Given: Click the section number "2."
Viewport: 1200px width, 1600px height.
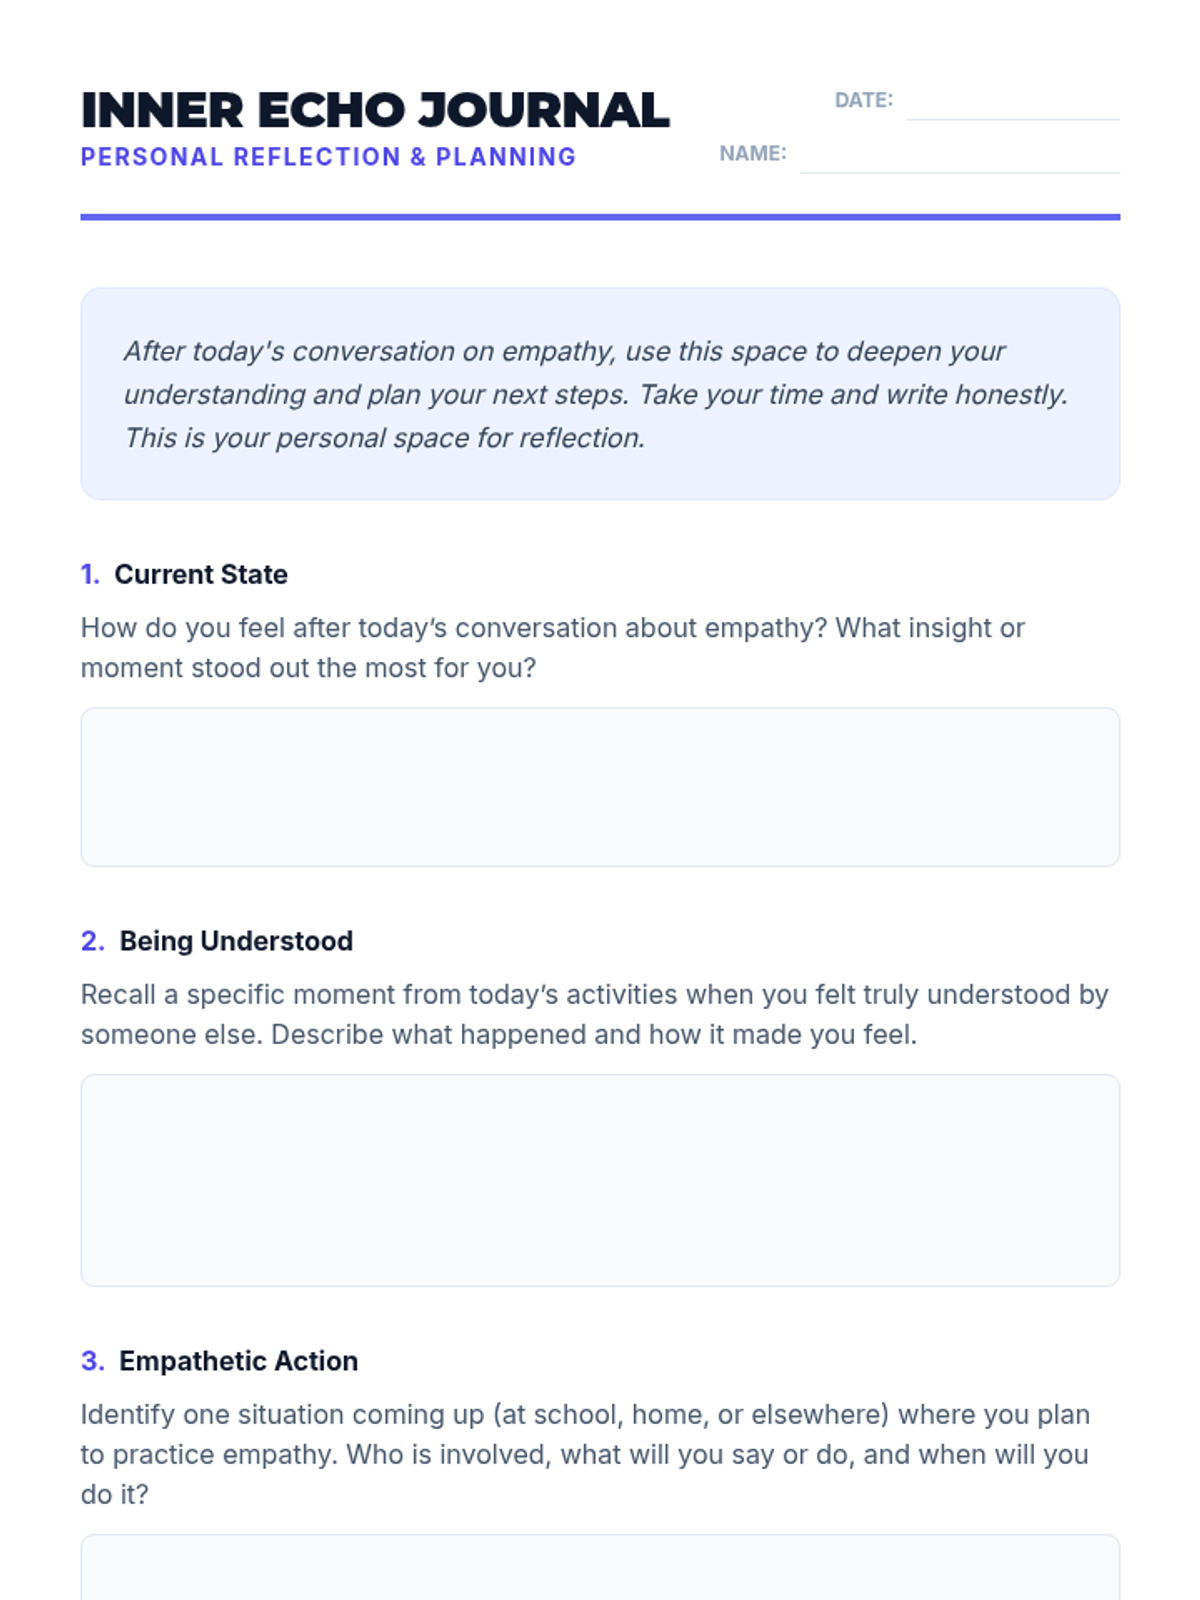Looking at the screenshot, I should click(92, 941).
